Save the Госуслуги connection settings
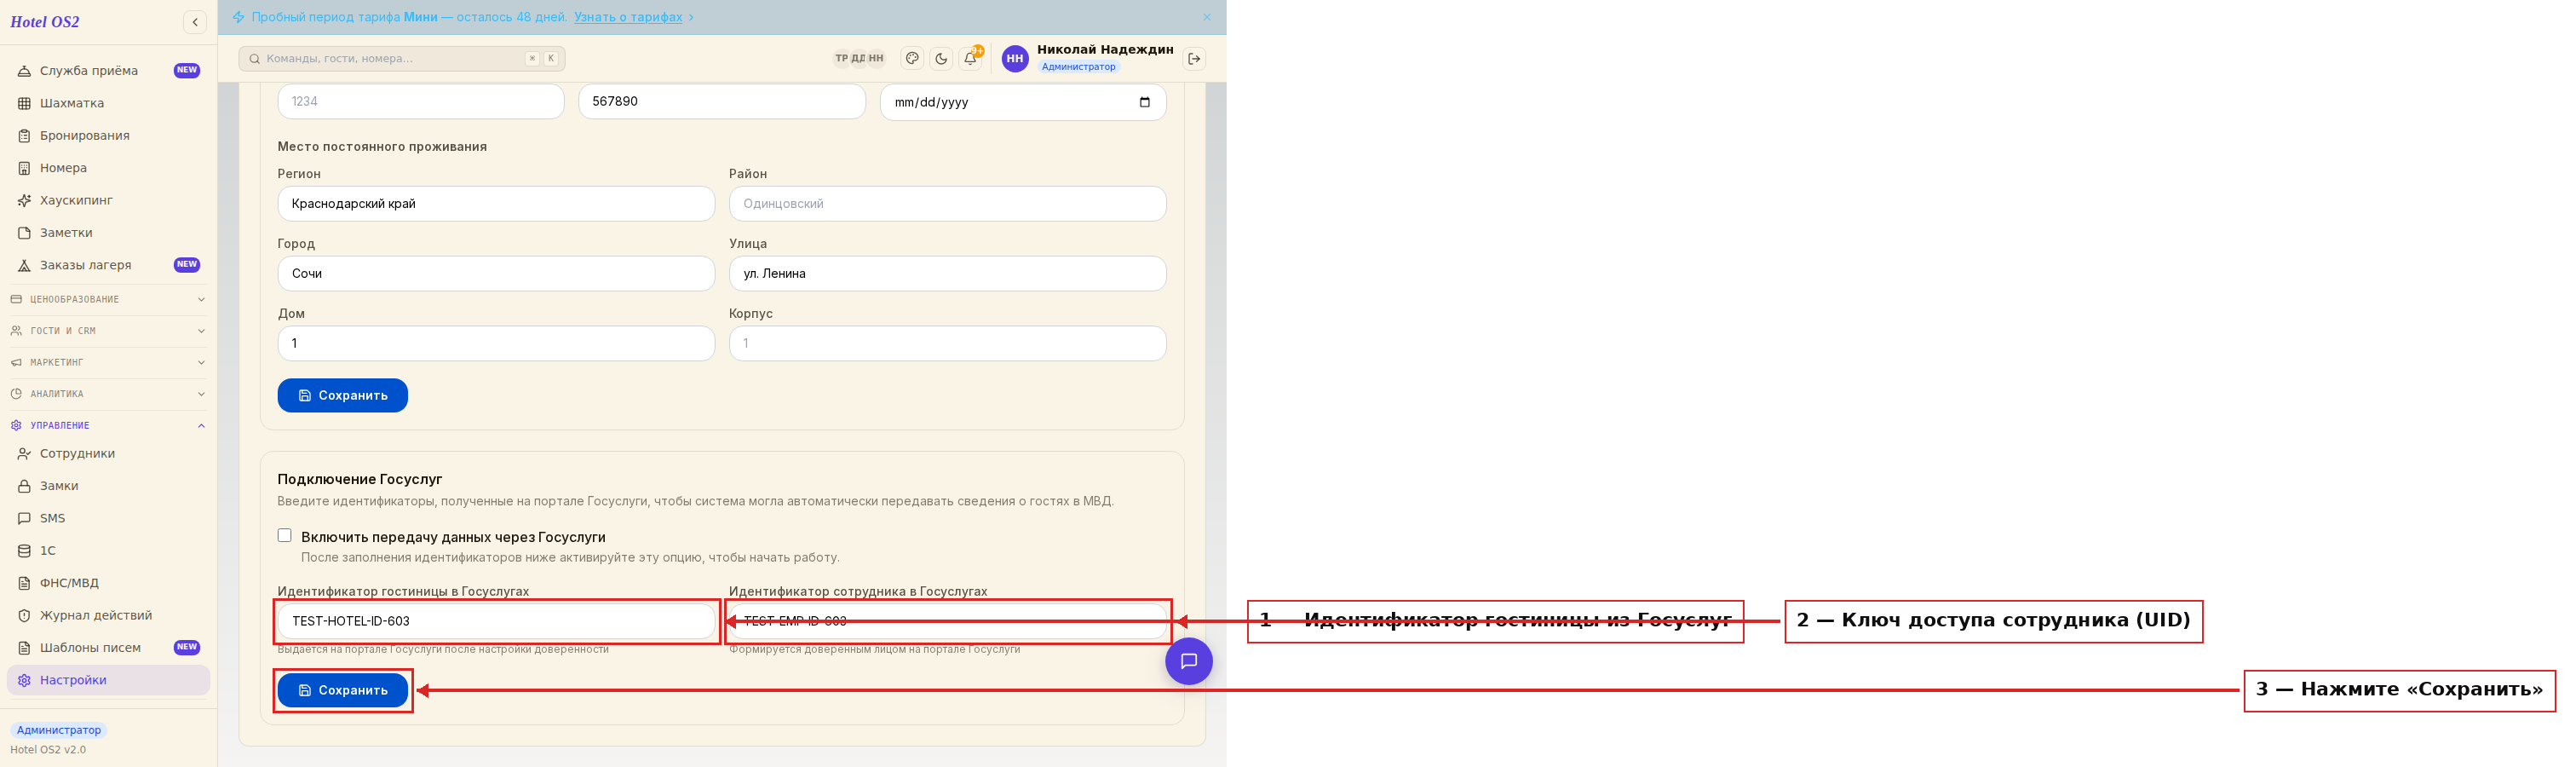Screen dimensions: 2576x767 pos(343,690)
